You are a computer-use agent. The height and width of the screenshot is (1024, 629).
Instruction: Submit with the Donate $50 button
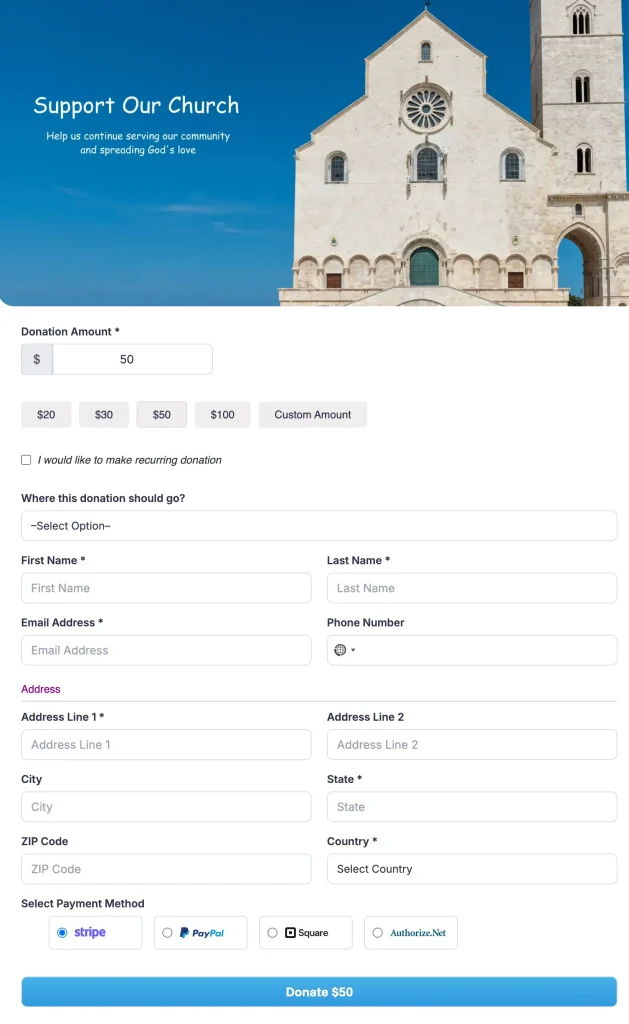319,991
